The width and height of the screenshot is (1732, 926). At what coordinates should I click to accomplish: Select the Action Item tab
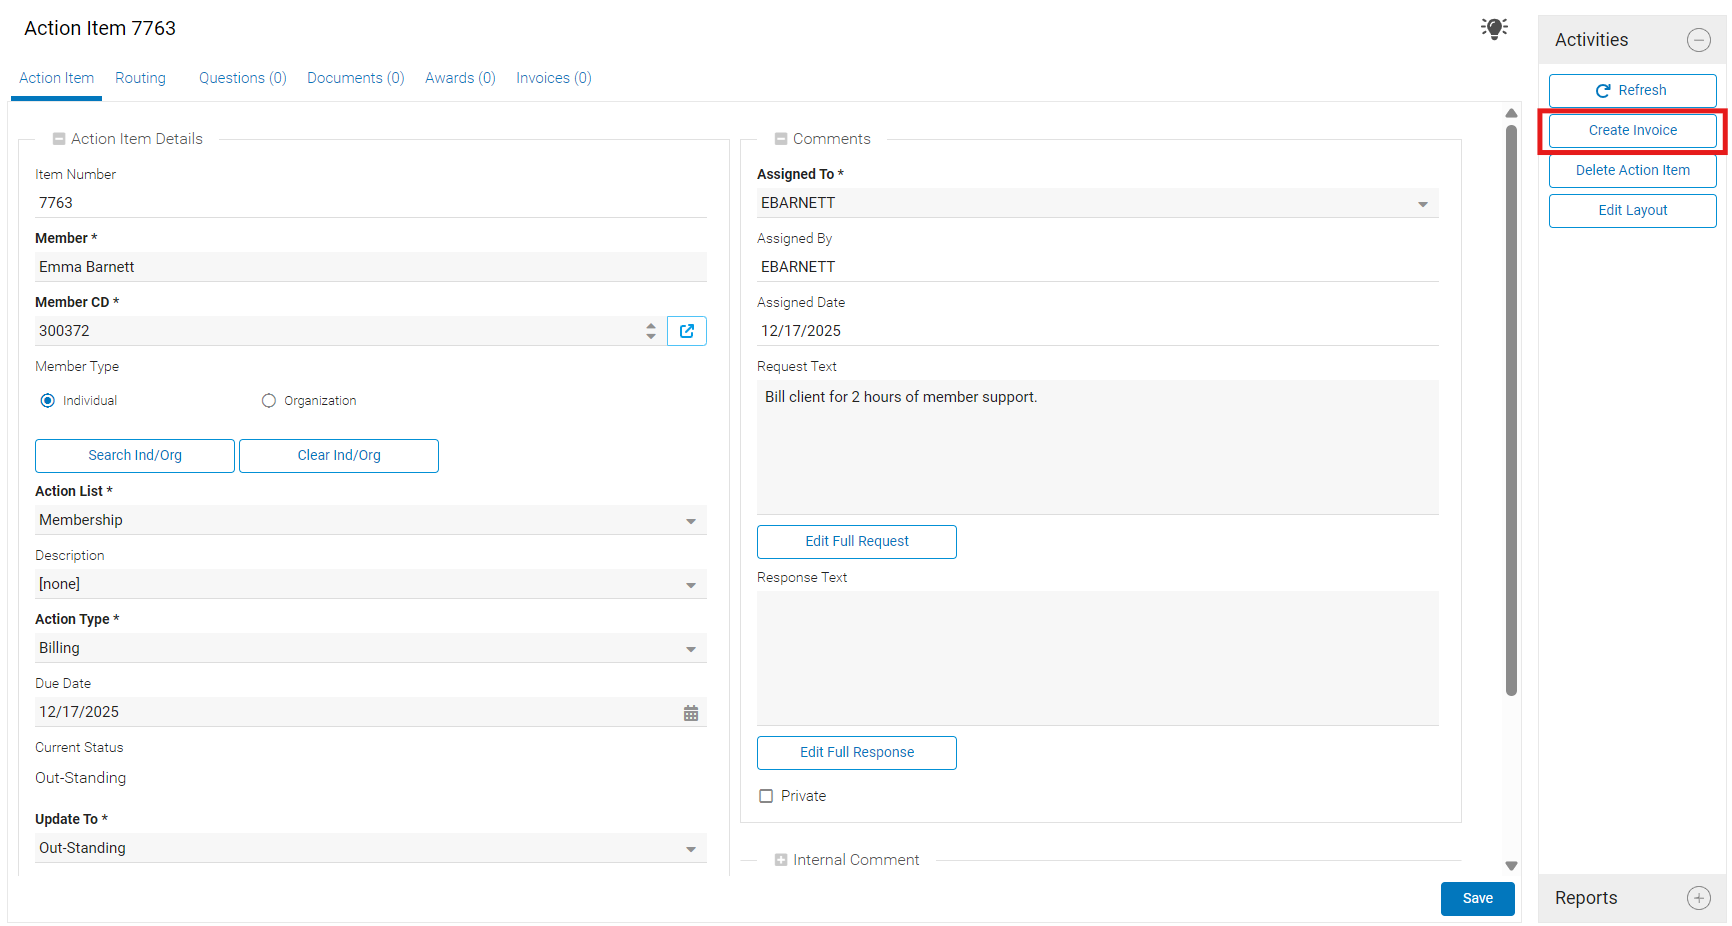(56, 78)
